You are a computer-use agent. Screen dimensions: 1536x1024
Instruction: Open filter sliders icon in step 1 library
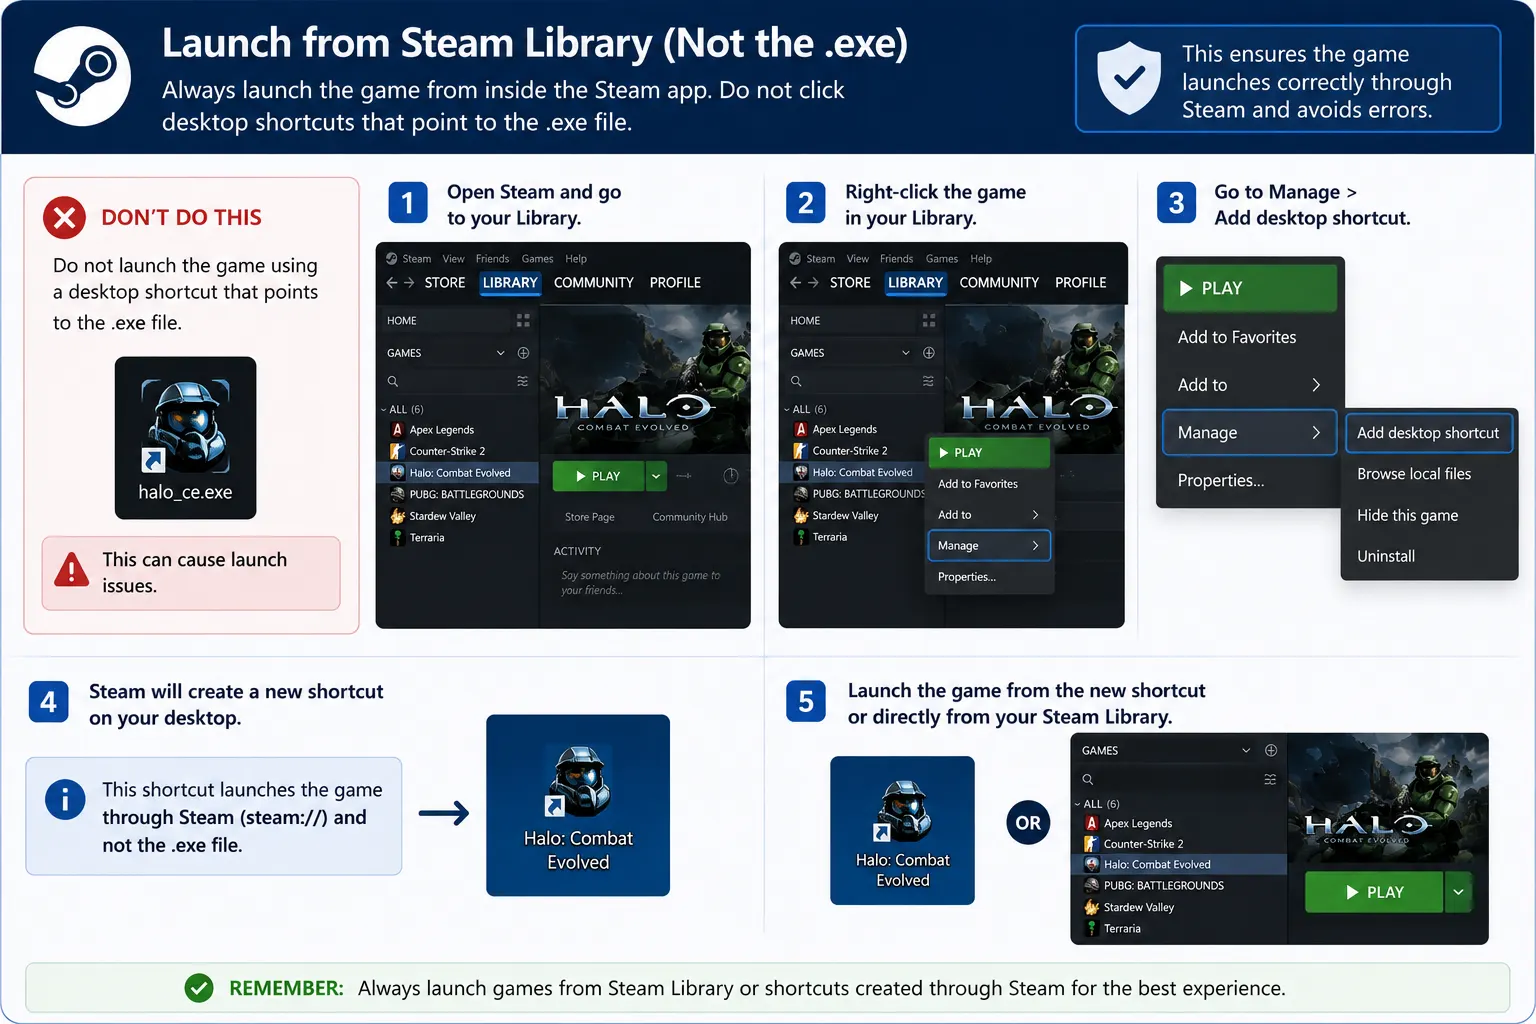523,381
